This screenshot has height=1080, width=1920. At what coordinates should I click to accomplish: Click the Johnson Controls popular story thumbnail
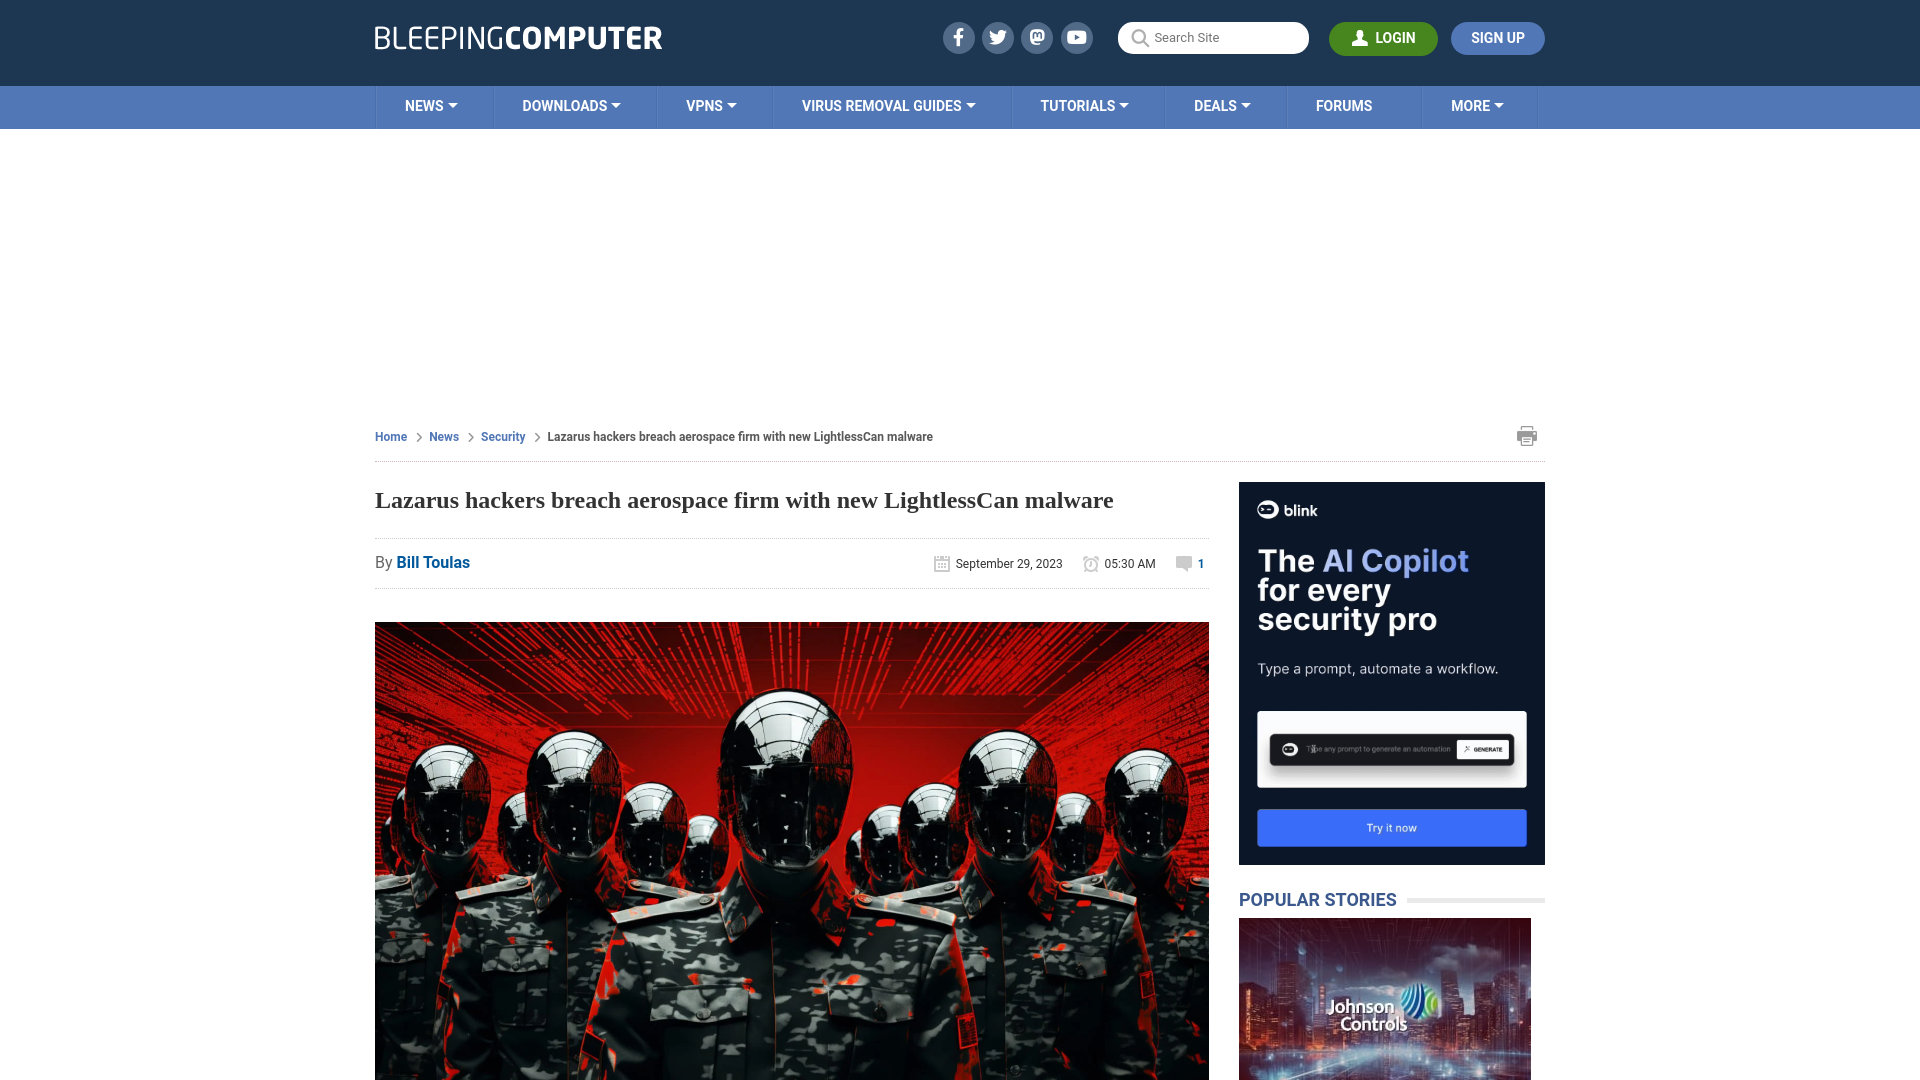click(x=1385, y=998)
